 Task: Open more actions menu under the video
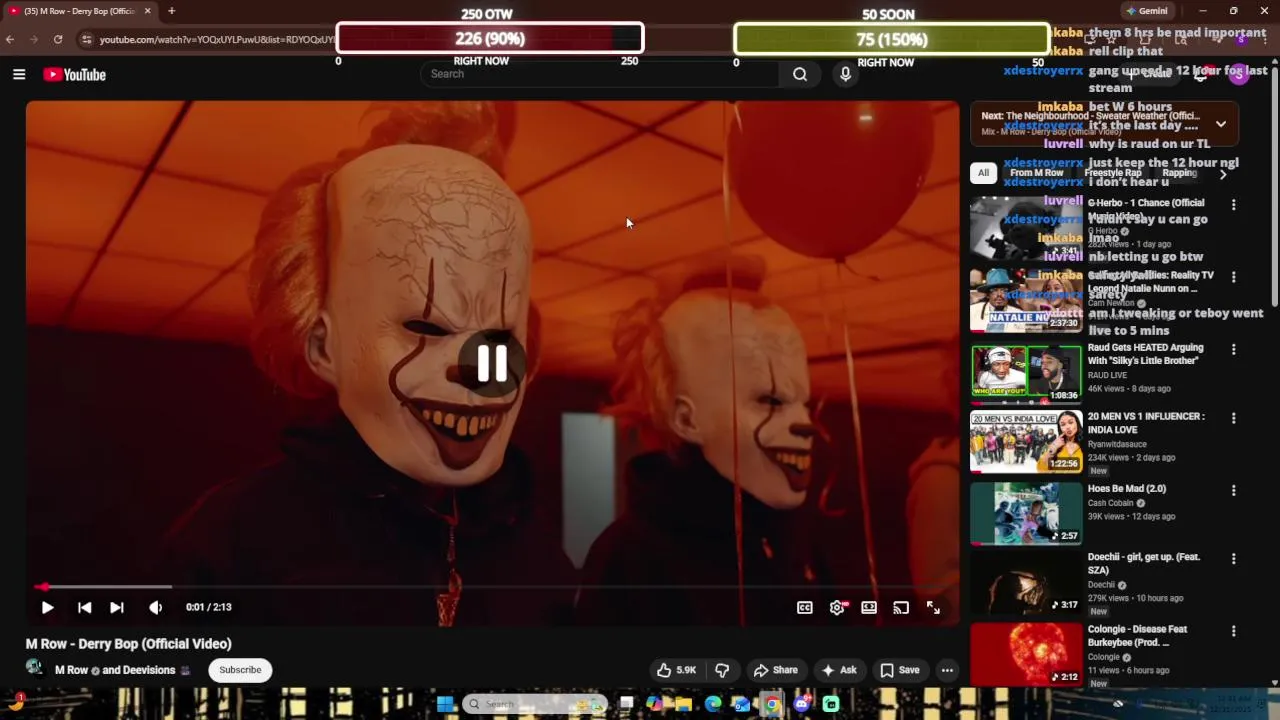point(947,670)
